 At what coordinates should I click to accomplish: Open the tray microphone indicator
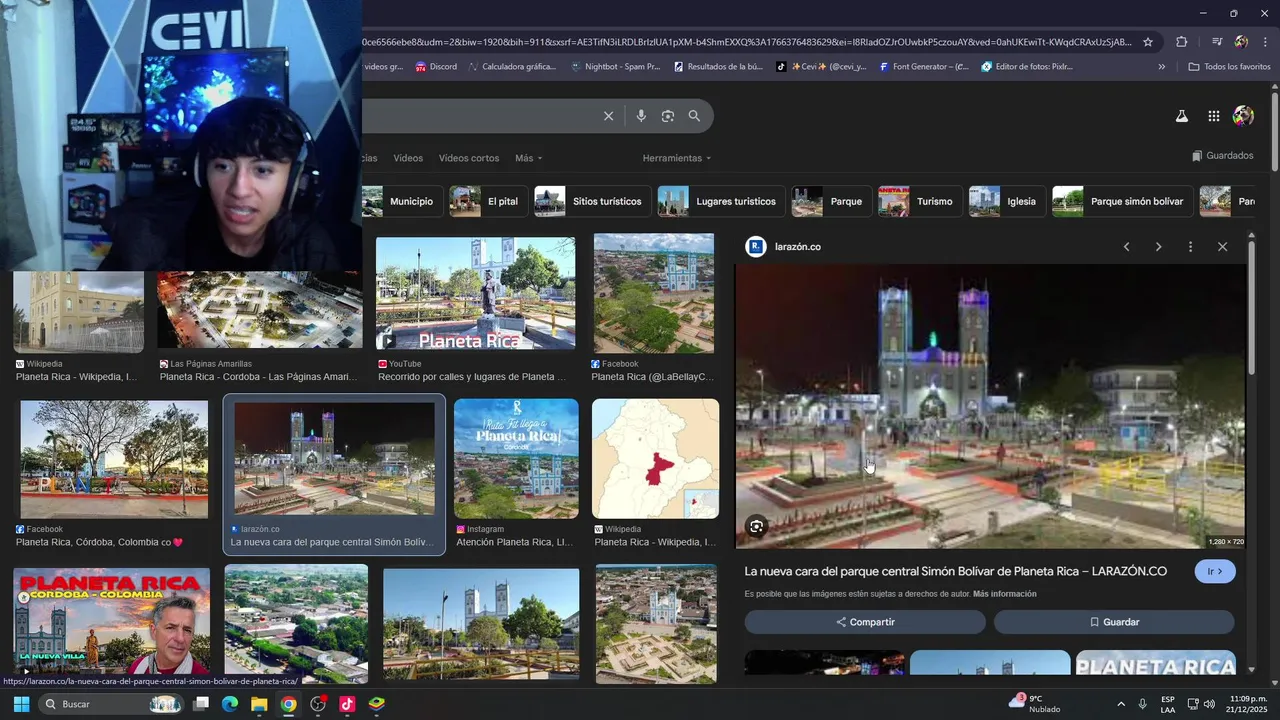1142,704
